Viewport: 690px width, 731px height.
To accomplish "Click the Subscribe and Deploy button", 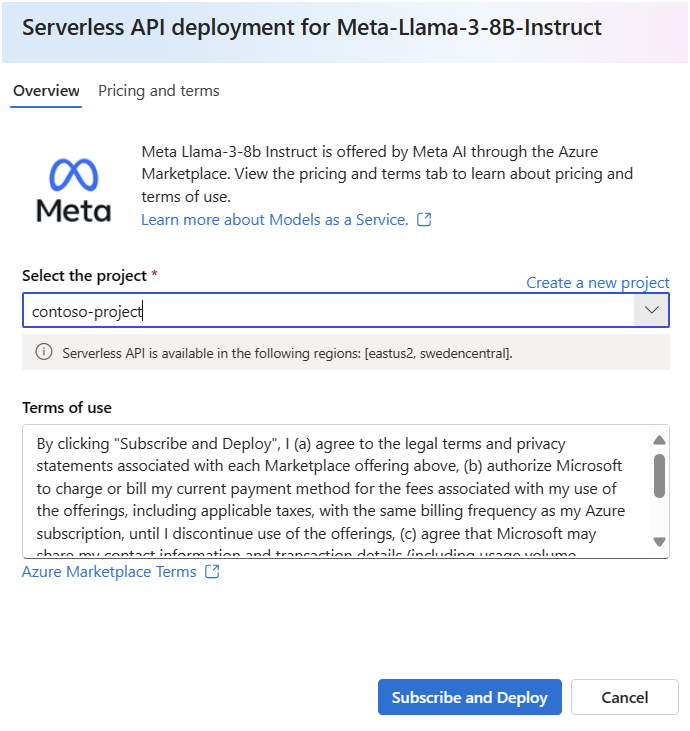I will [469, 697].
